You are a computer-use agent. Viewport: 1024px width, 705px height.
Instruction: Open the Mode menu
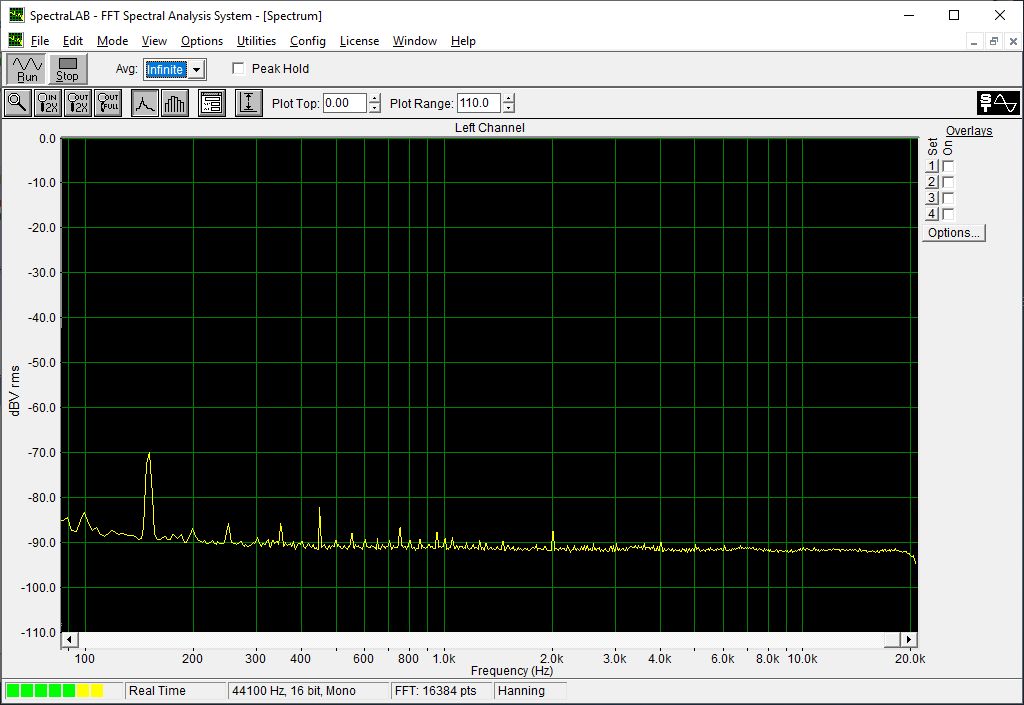[112, 40]
